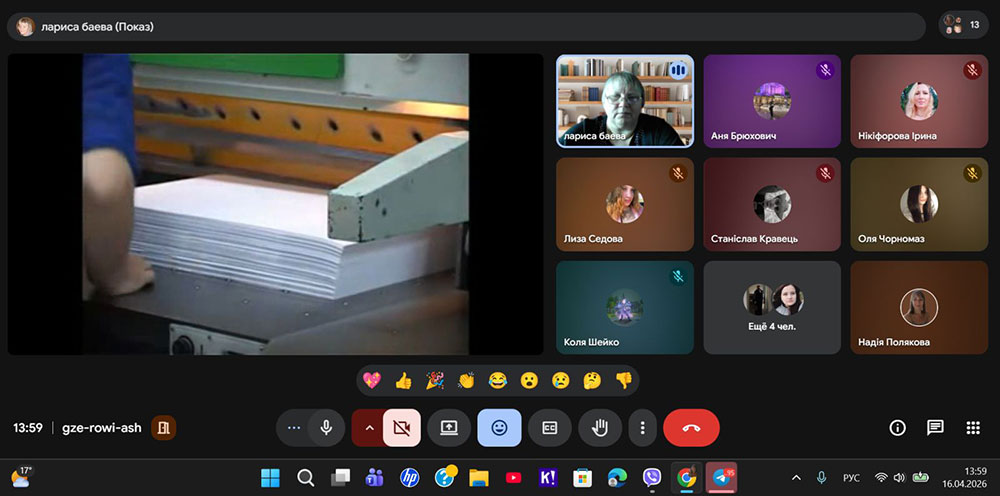The height and width of the screenshot is (496, 1000).
Task: Open the activities grid icon
Action: pos(972,428)
